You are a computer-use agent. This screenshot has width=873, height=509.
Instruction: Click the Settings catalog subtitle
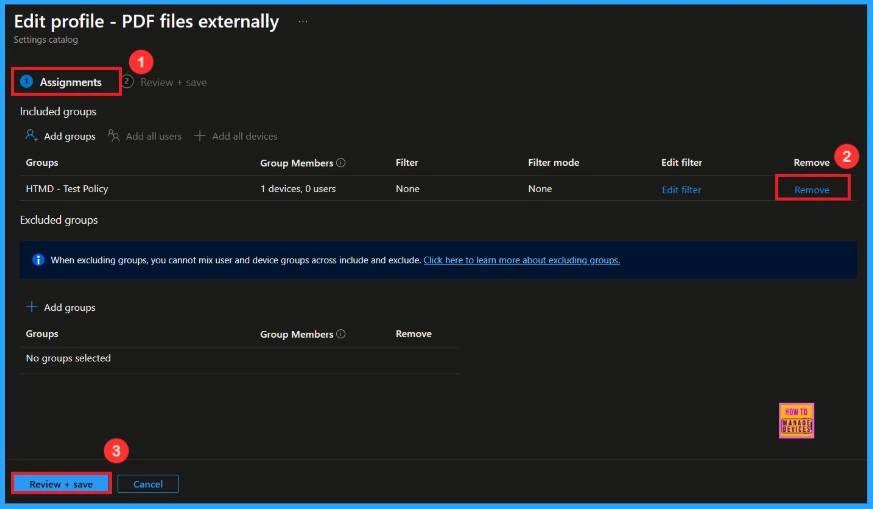pos(46,40)
